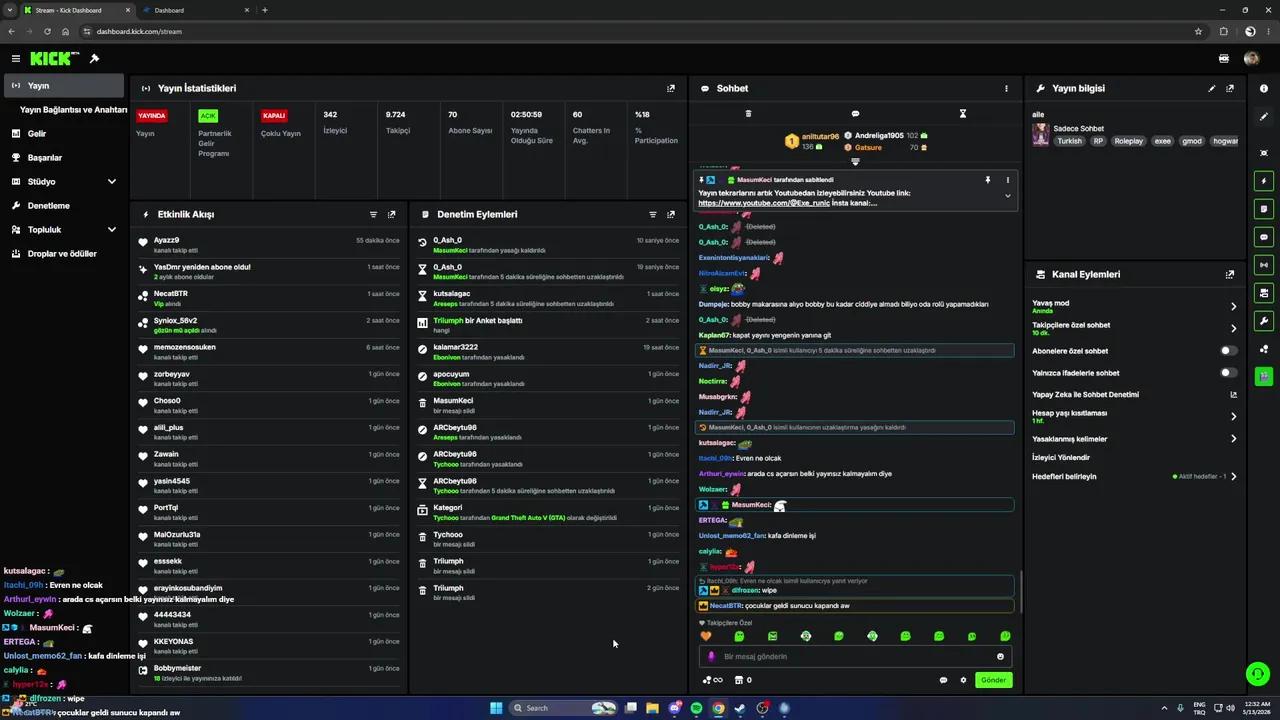The width and height of the screenshot is (1280, 720).
Task: Open filter options in Denetim Eylemleri
Action: [653, 214]
